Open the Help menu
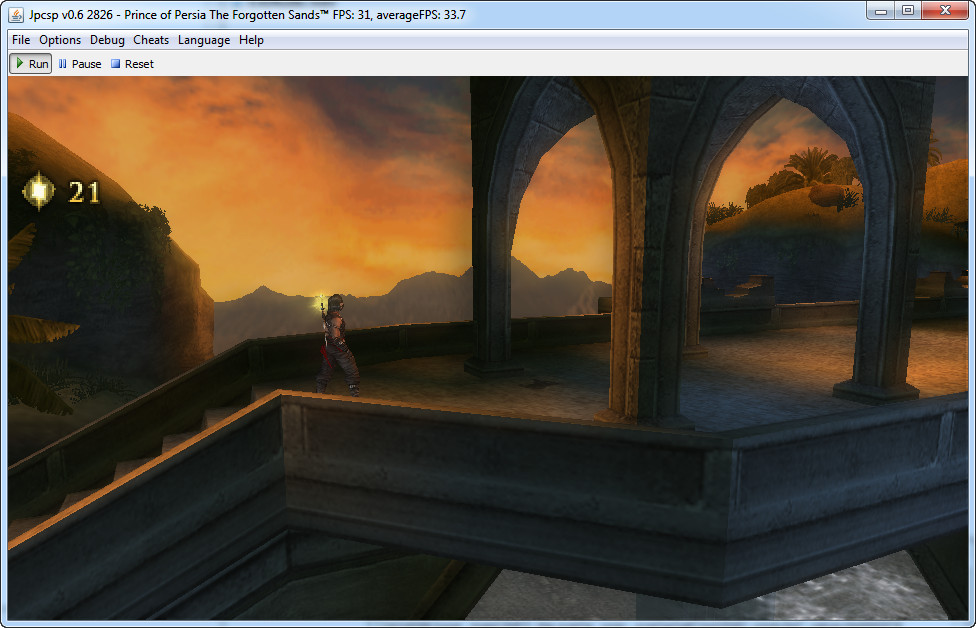The width and height of the screenshot is (976, 628). [x=251, y=40]
